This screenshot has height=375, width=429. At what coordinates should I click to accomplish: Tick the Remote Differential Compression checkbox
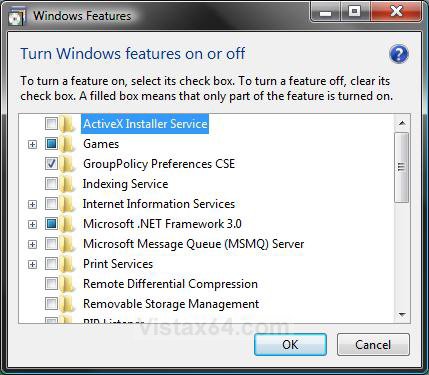51,284
